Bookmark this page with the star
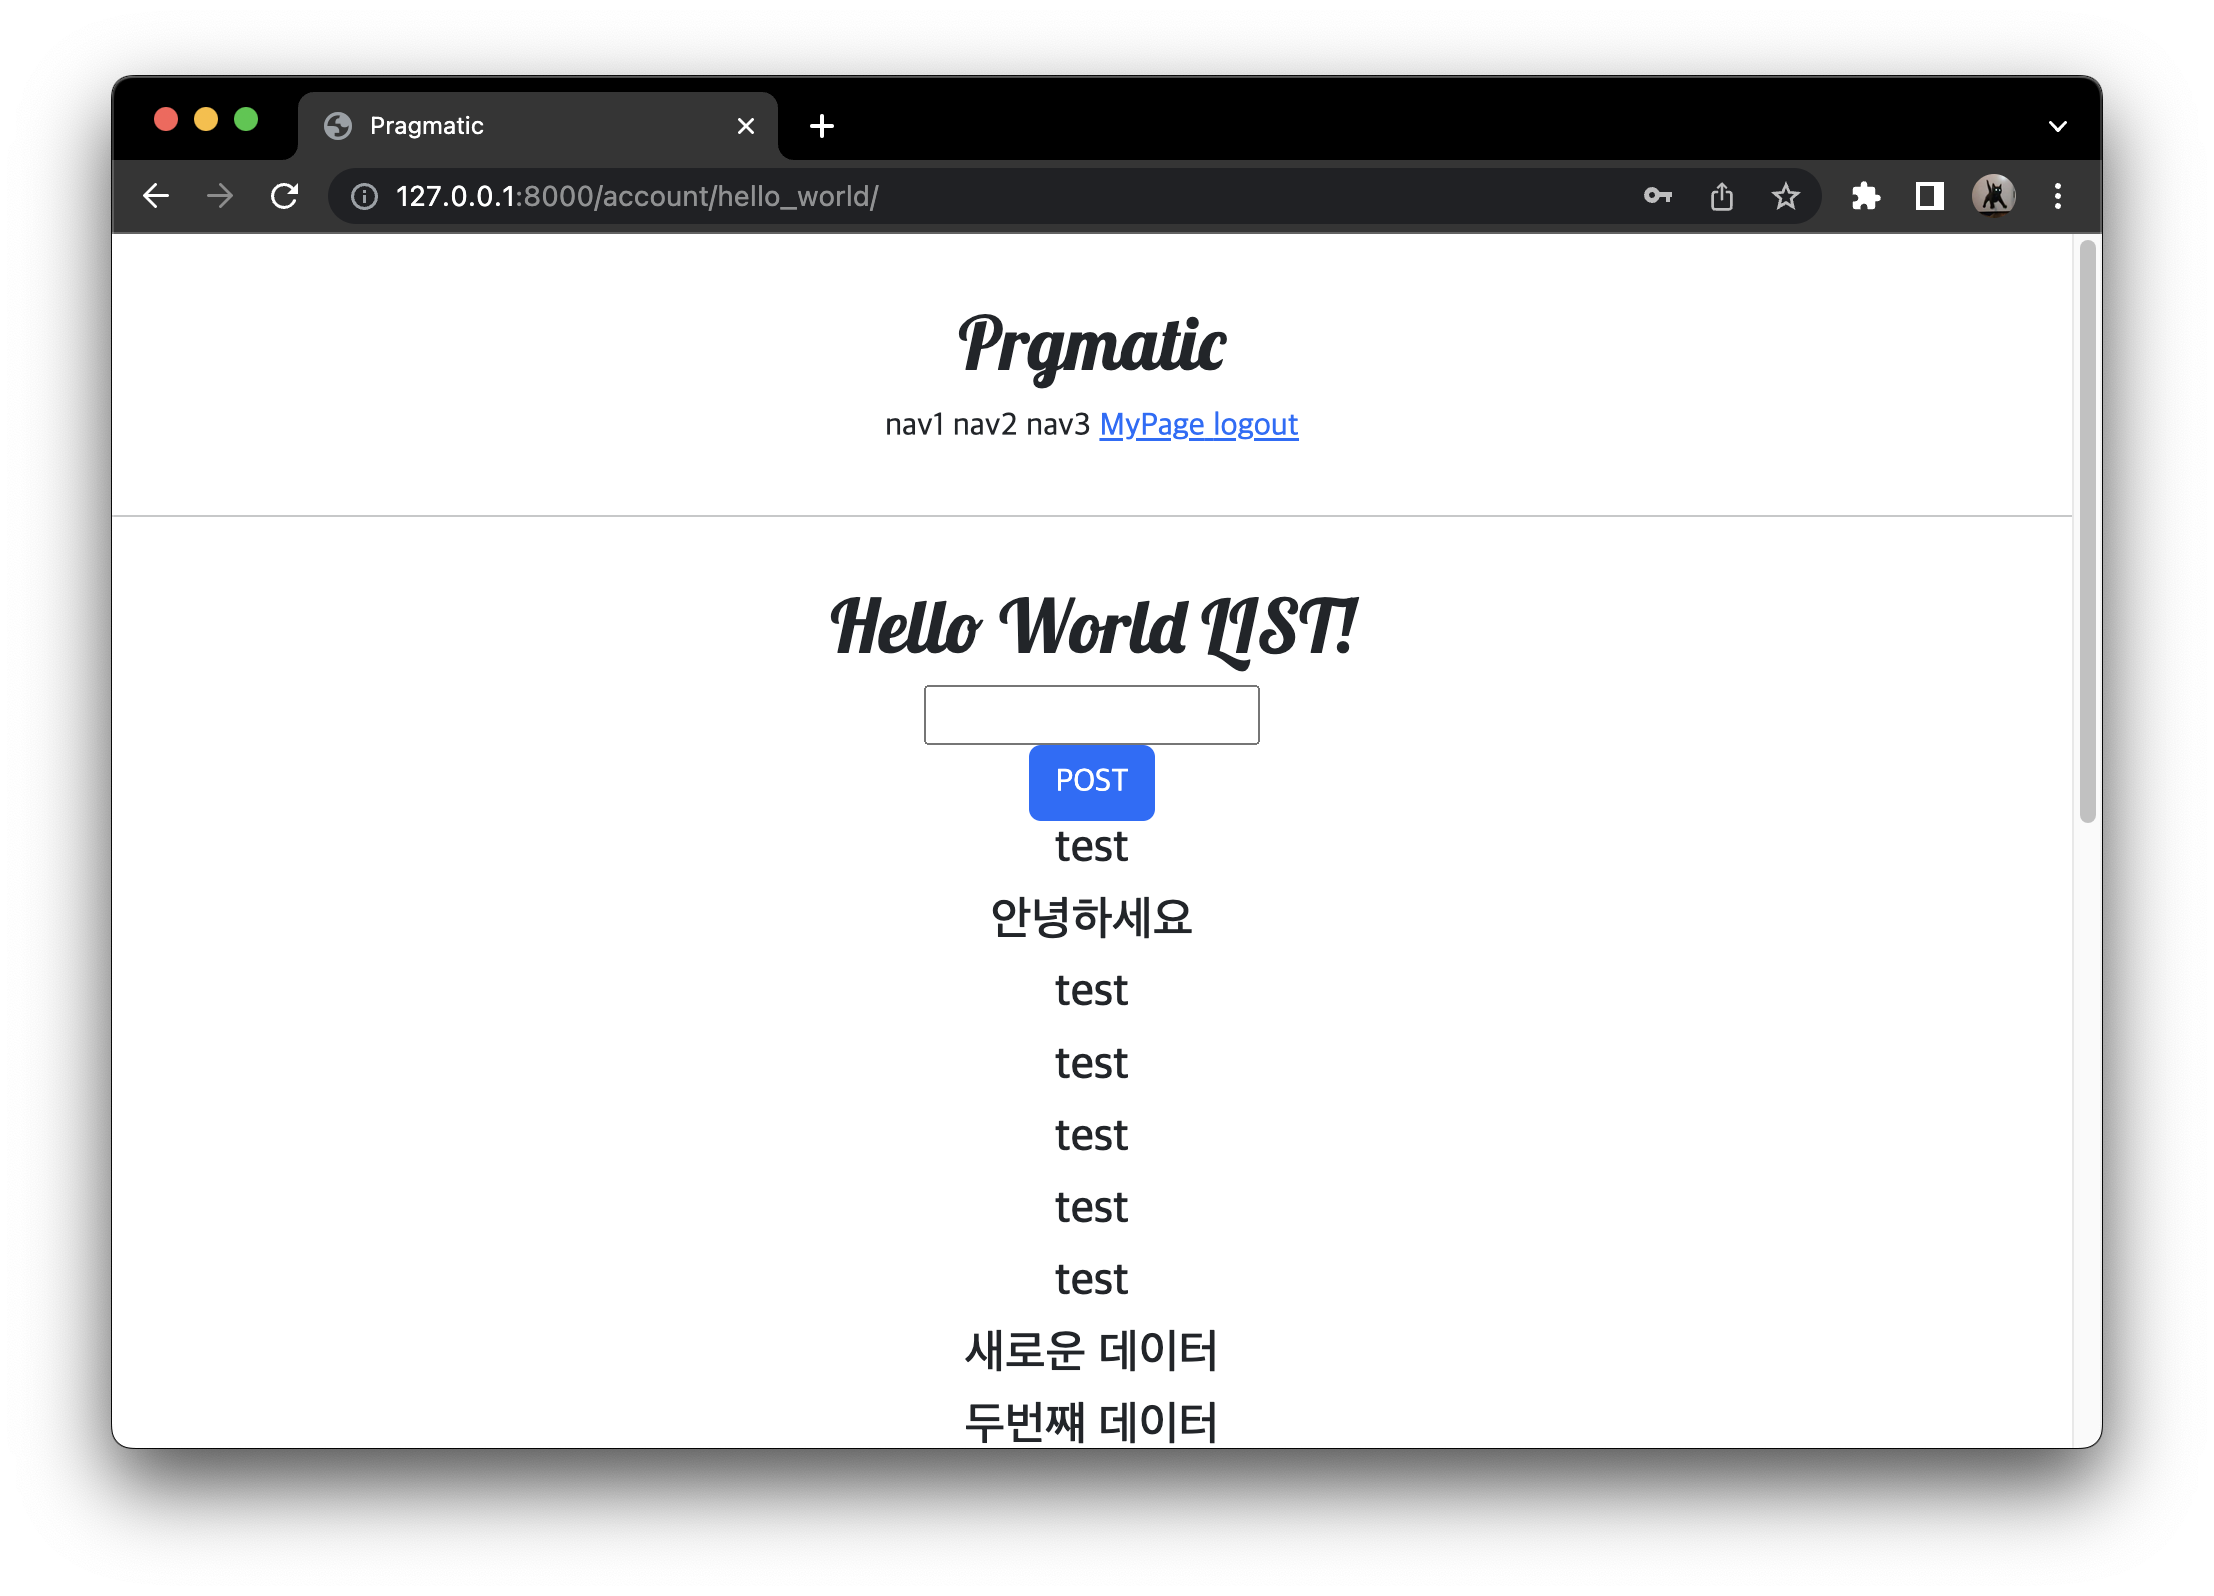The image size is (2214, 1596). tap(1785, 196)
